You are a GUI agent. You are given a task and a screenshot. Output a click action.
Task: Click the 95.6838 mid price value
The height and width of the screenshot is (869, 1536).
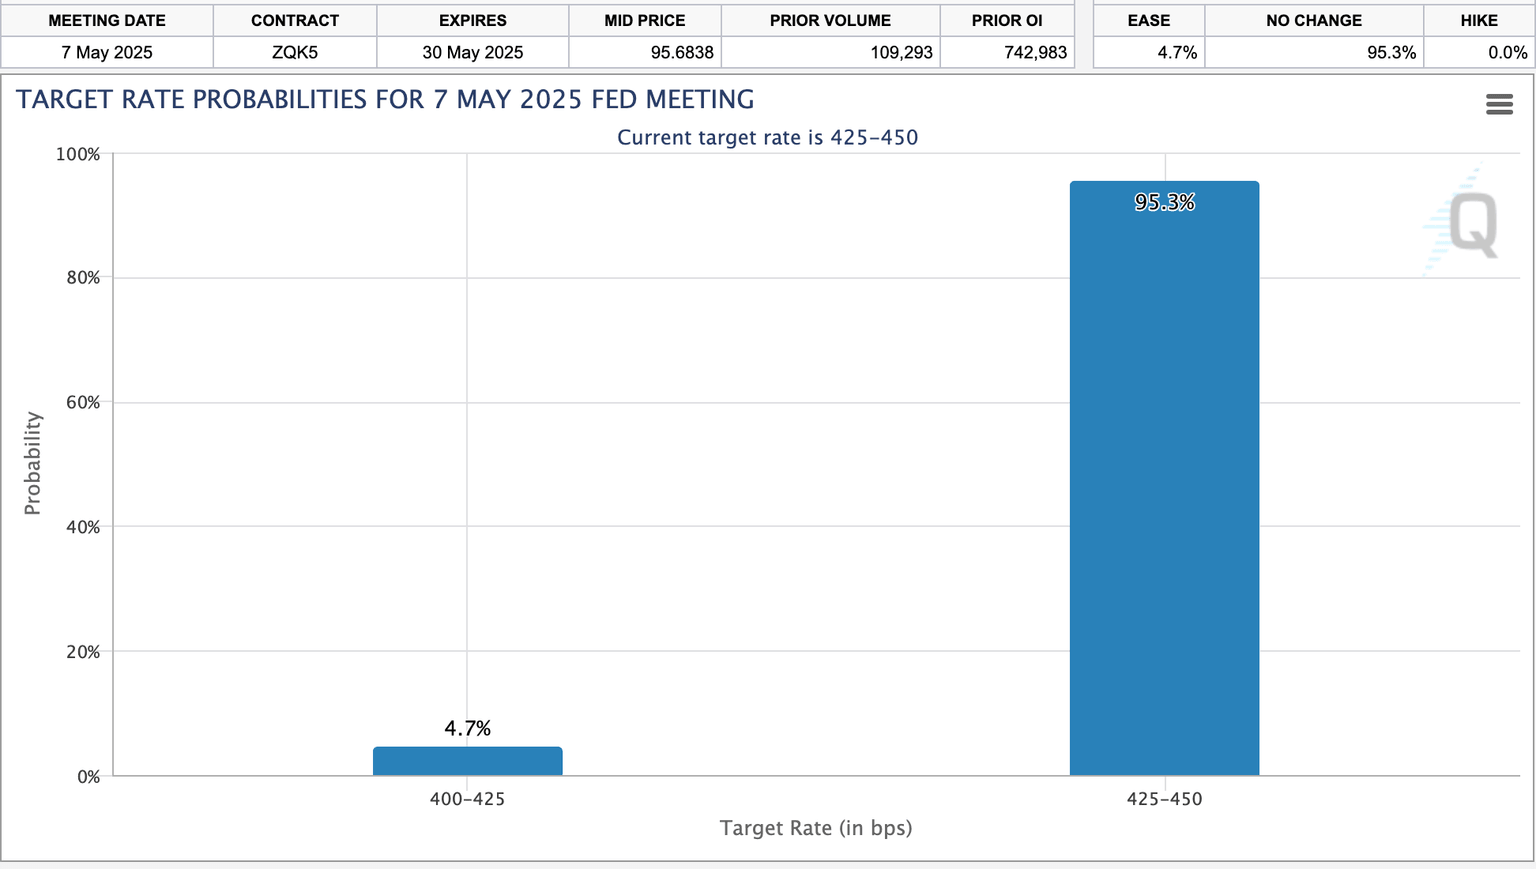681,52
